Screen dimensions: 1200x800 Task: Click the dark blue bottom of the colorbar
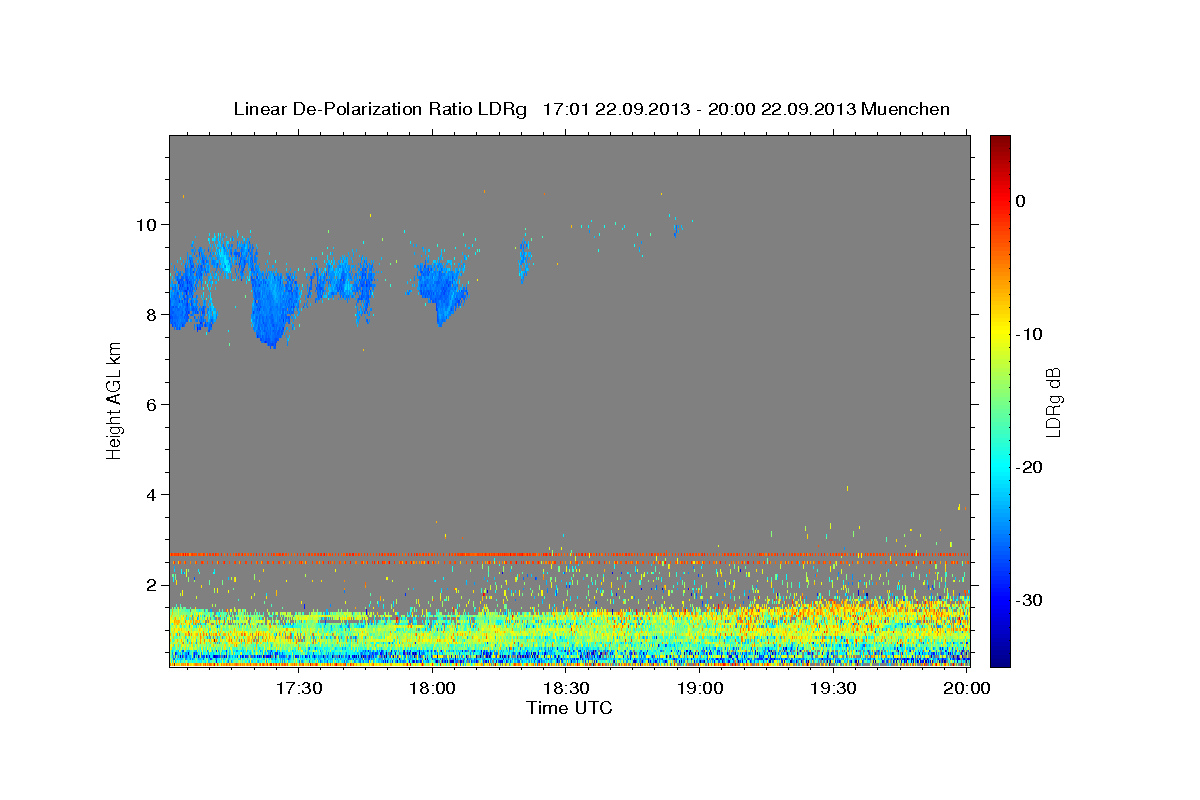1000,658
